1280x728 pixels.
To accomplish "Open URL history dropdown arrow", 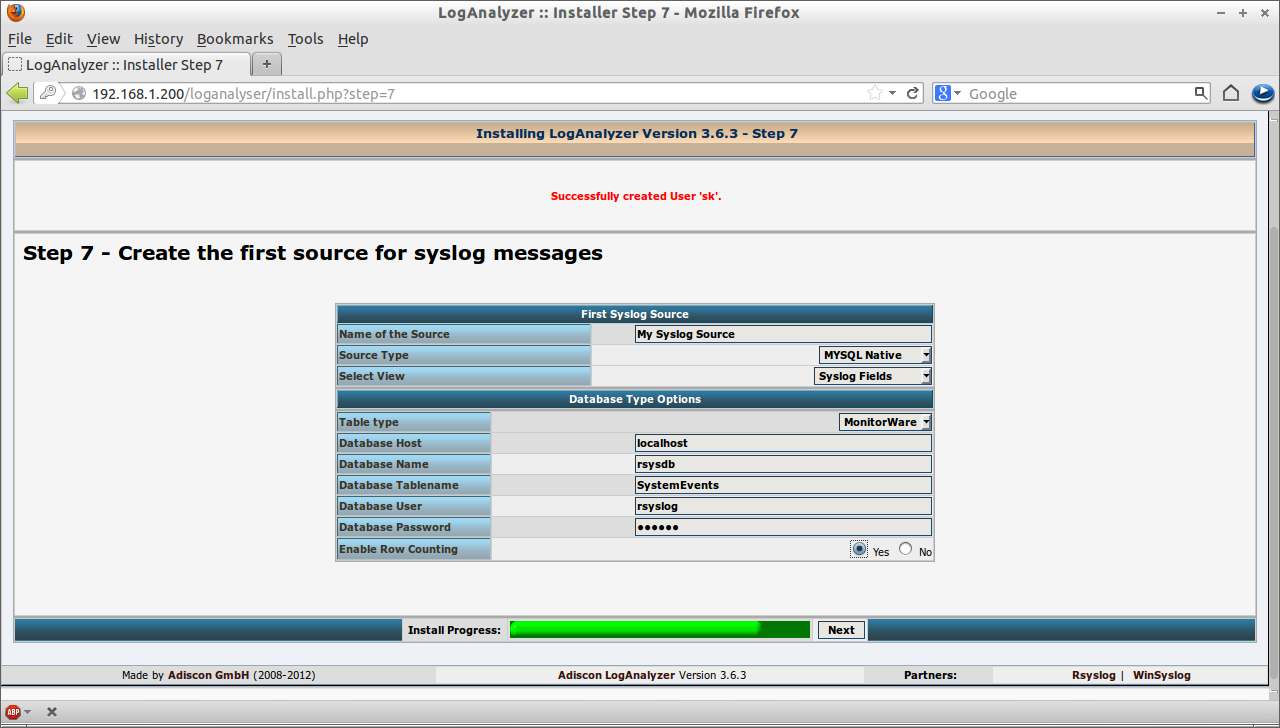I will coord(893,93).
